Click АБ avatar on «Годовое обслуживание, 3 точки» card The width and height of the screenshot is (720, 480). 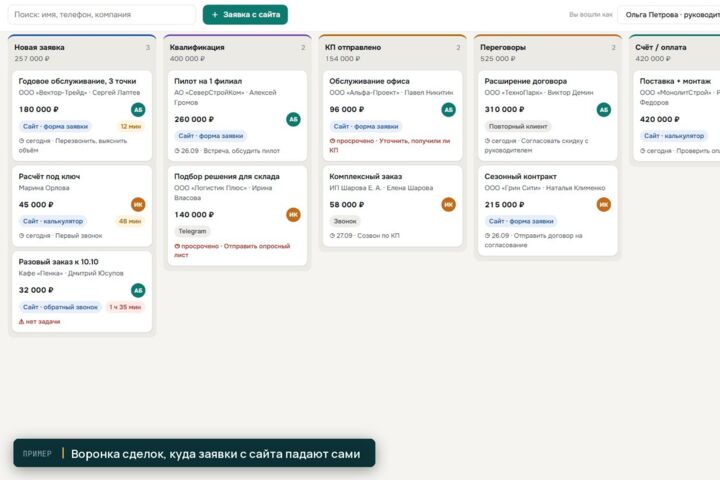138,110
